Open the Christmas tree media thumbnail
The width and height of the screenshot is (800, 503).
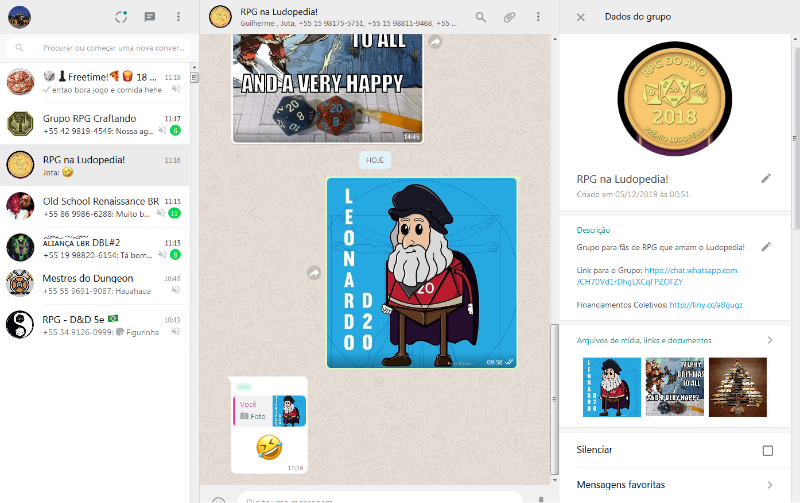pos(738,387)
